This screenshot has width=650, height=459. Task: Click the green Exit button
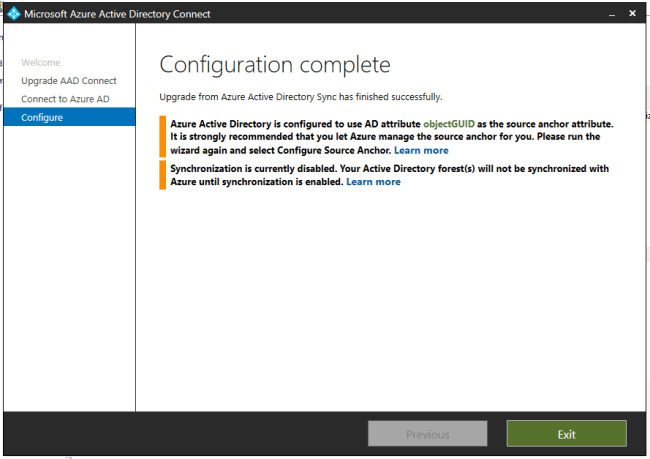(x=566, y=434)
